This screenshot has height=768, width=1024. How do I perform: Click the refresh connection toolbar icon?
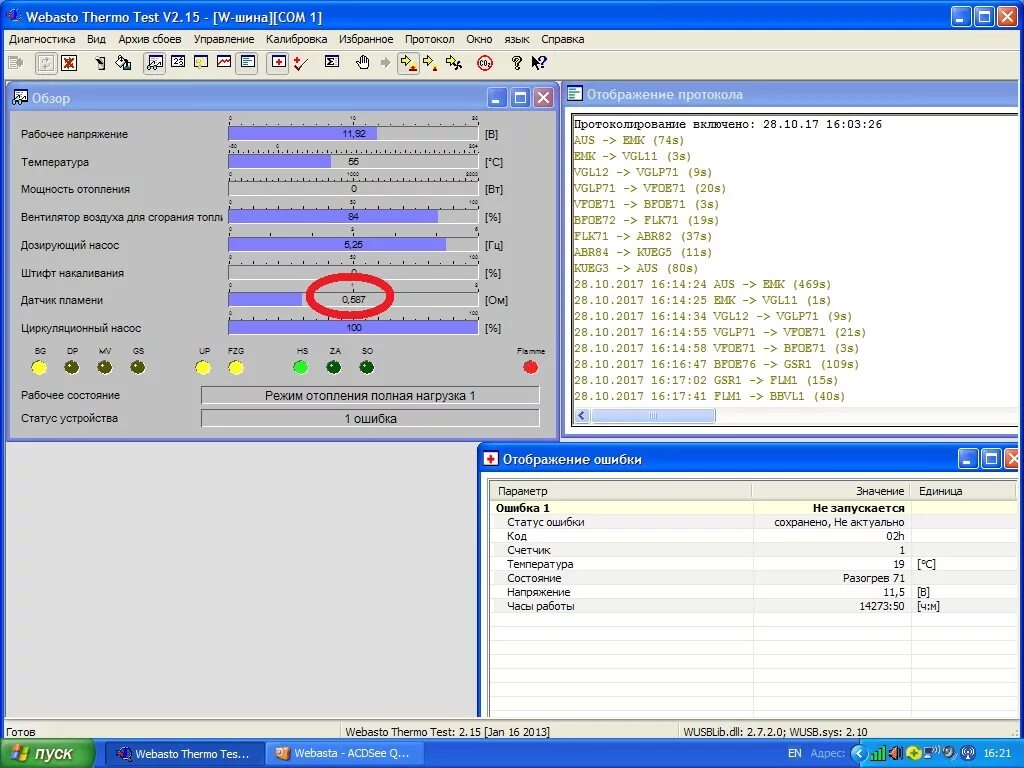point(45,63)
